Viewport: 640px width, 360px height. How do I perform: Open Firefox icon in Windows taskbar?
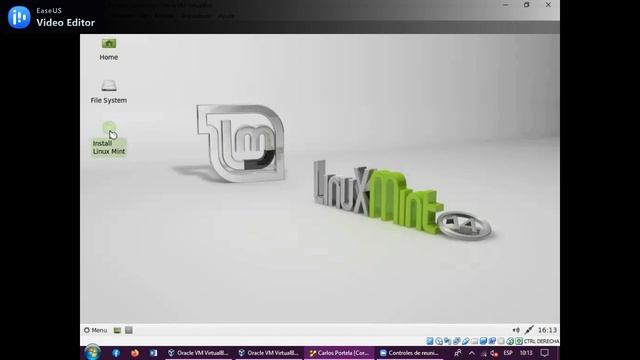[135, 353]
